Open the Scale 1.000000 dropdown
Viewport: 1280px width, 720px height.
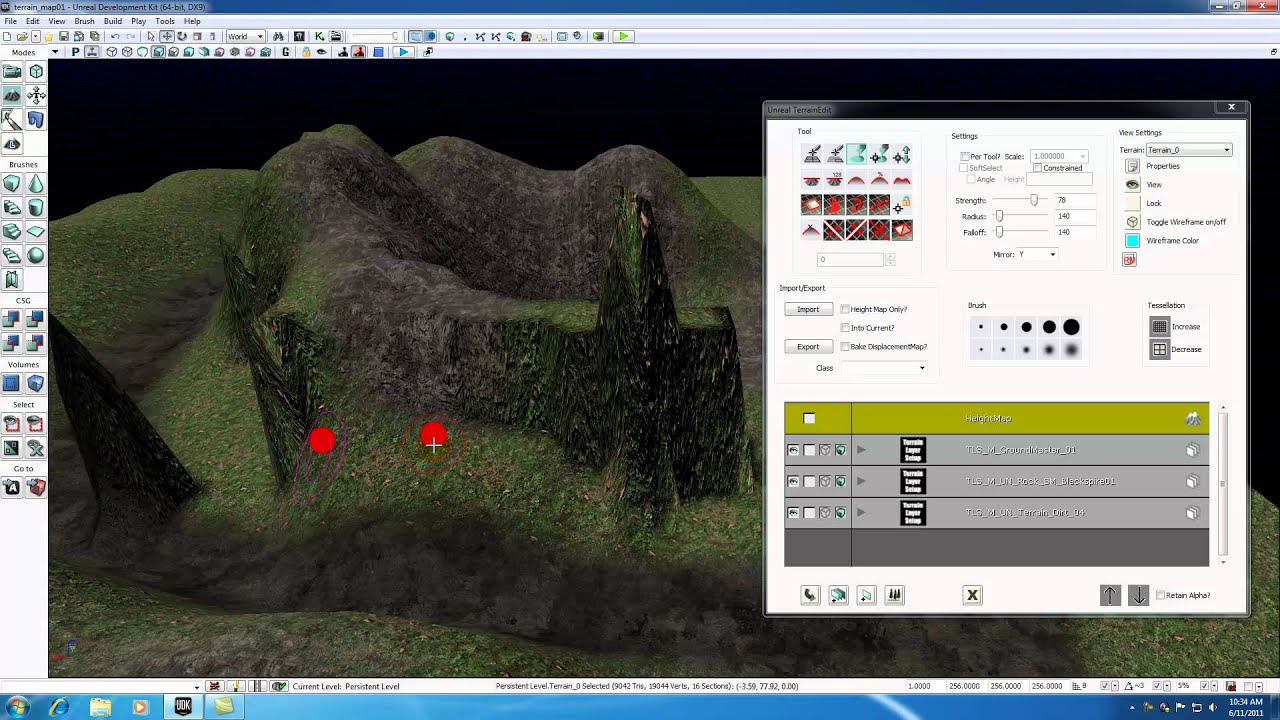(x=1059, y=157)
